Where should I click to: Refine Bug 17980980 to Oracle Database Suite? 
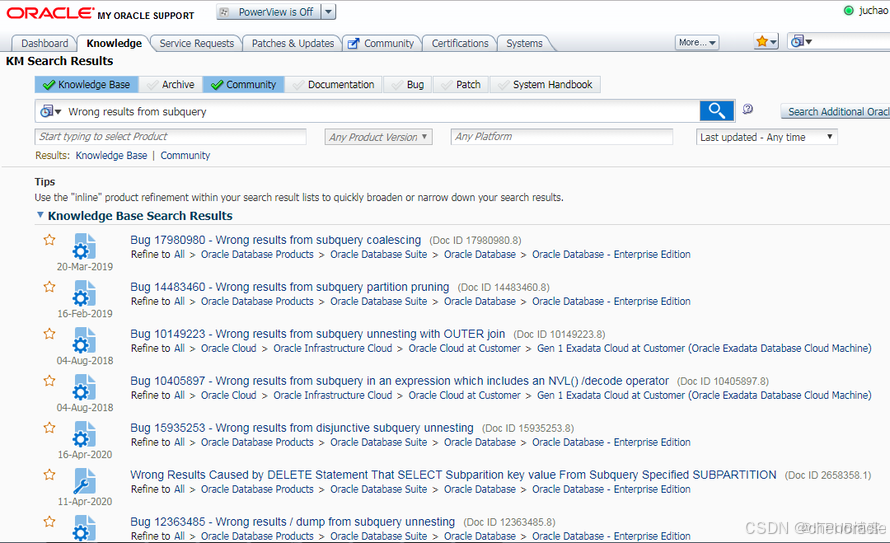tap(379, 254)
